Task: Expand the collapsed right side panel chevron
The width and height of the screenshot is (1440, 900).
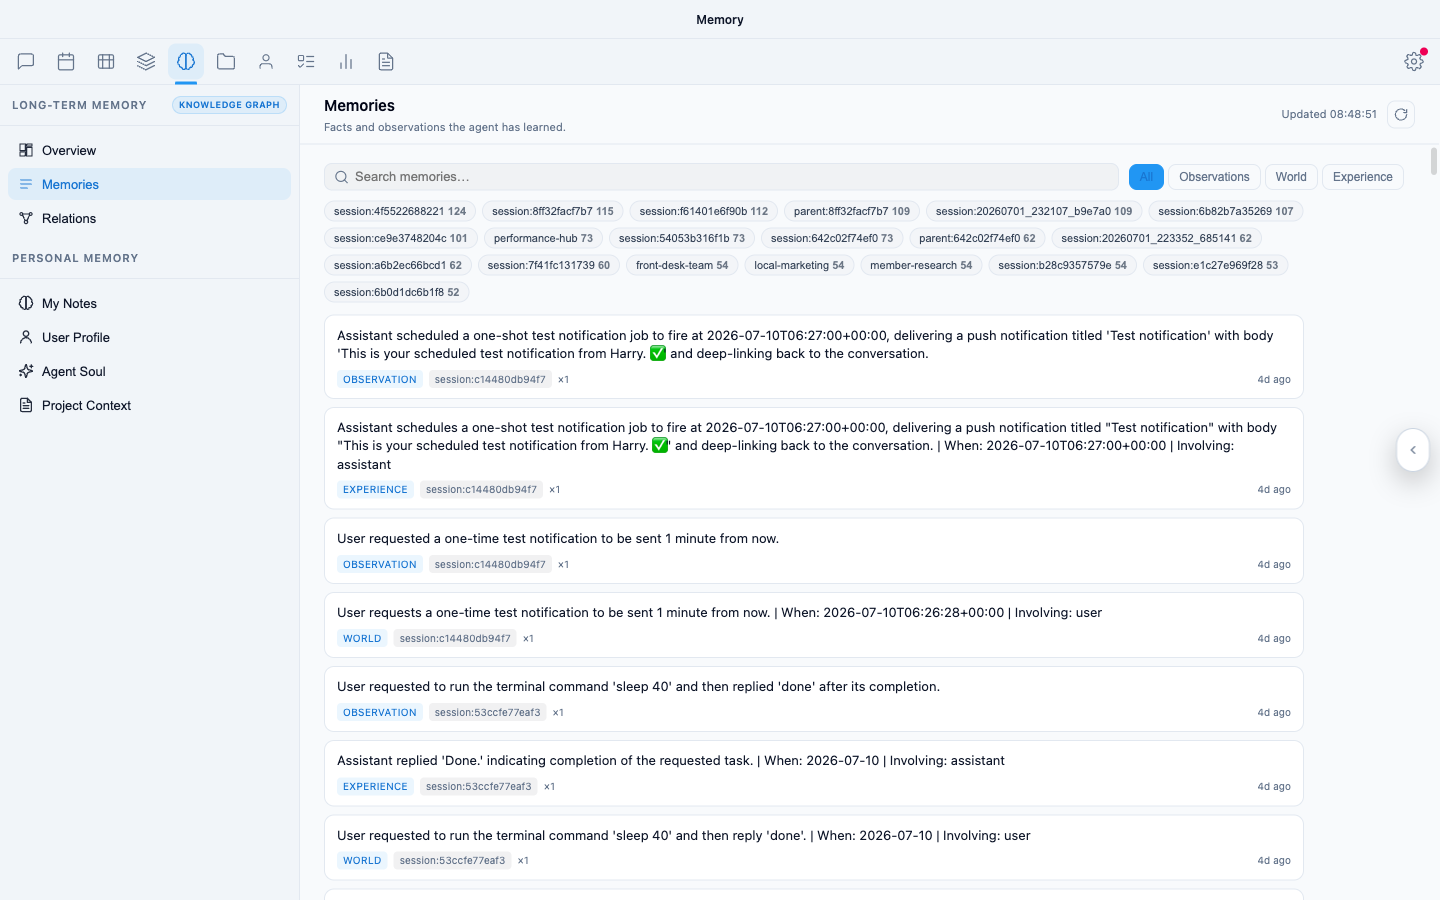Action: coord(1413,450)
